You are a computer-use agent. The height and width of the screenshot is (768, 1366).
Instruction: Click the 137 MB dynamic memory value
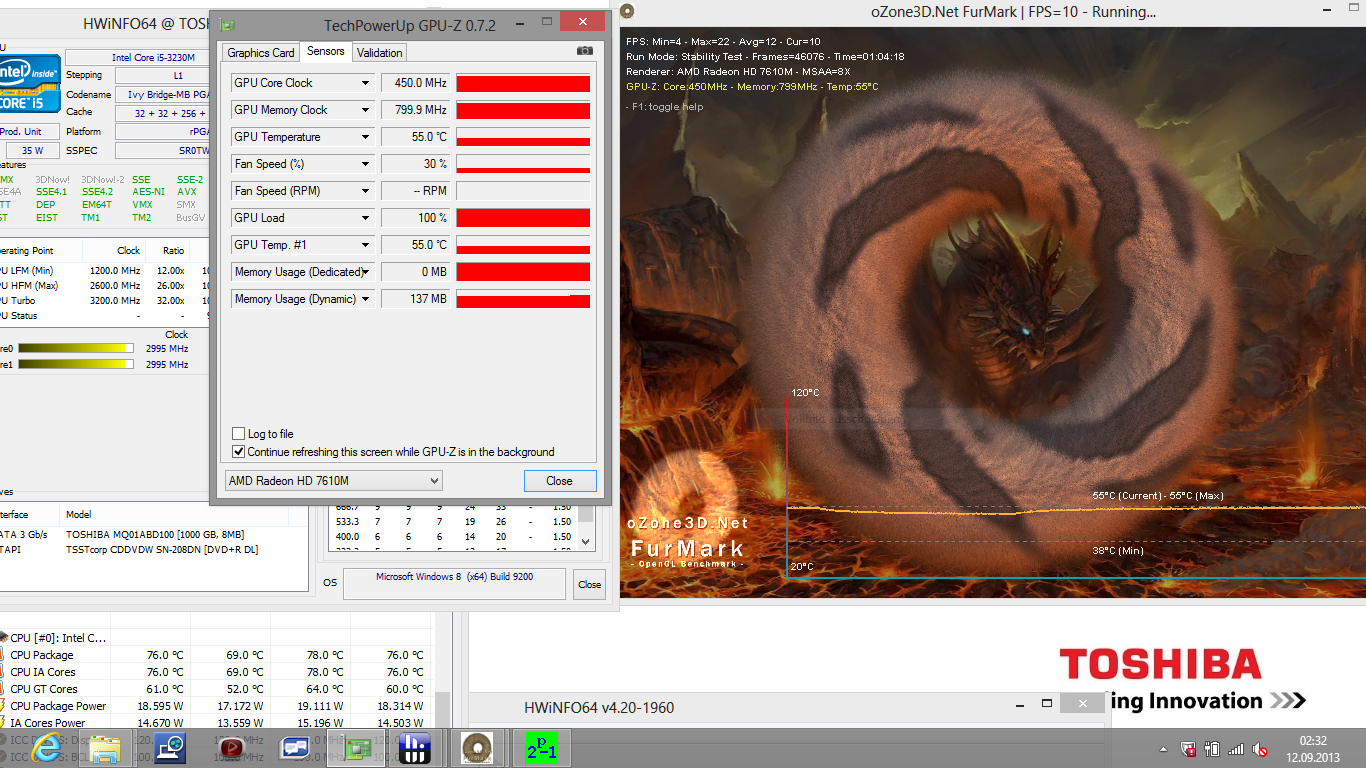coord(416,299)
